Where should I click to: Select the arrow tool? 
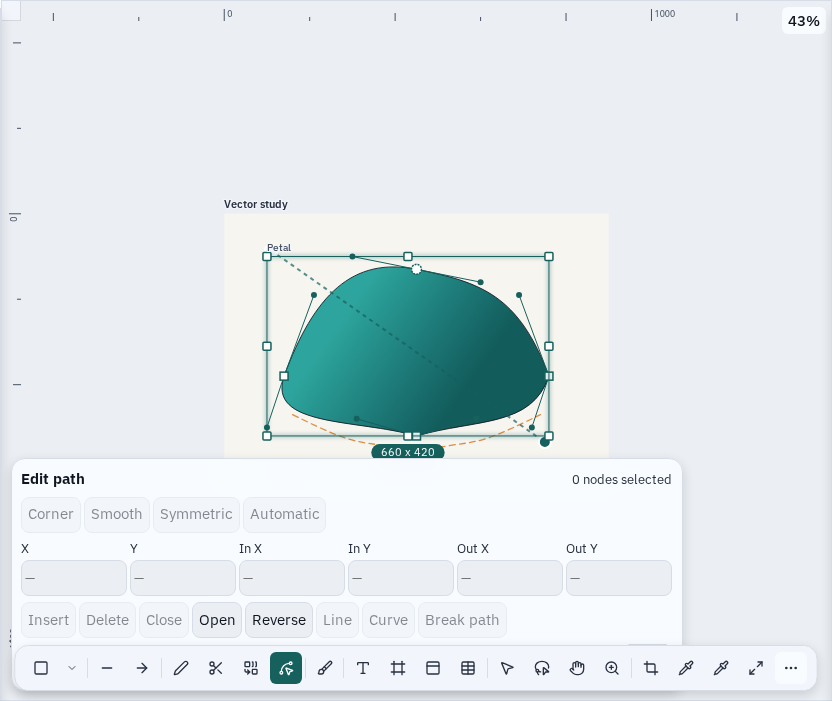[x=142, y=668]
